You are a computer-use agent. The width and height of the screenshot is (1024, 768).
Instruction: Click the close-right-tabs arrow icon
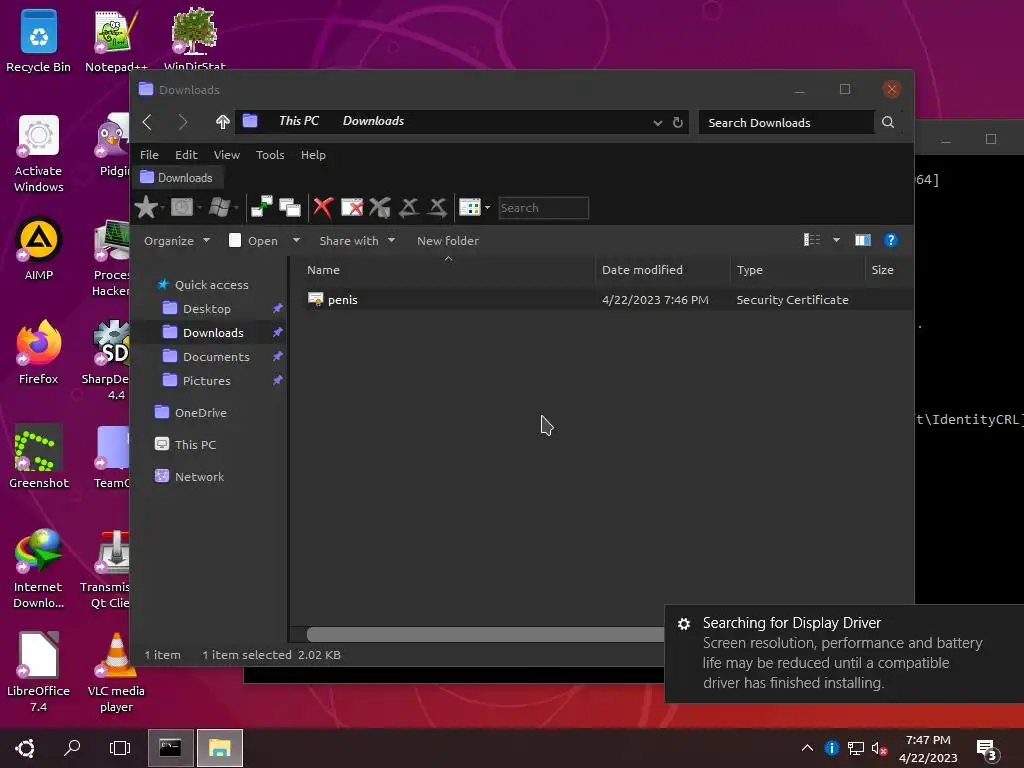coord(437,208)
